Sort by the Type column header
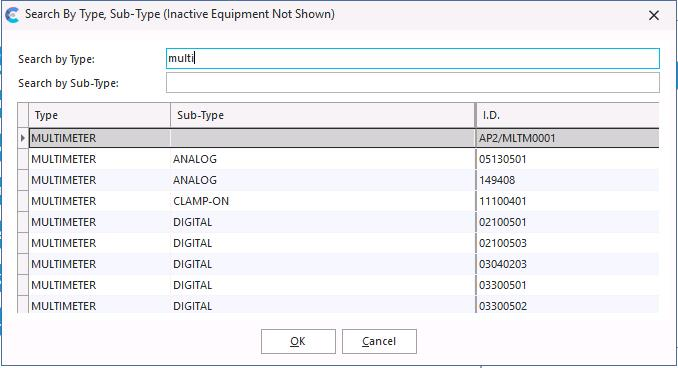Image resolution: width=678 pixels, height=368 pixels. pyautogui.click(x=99, y=115)
